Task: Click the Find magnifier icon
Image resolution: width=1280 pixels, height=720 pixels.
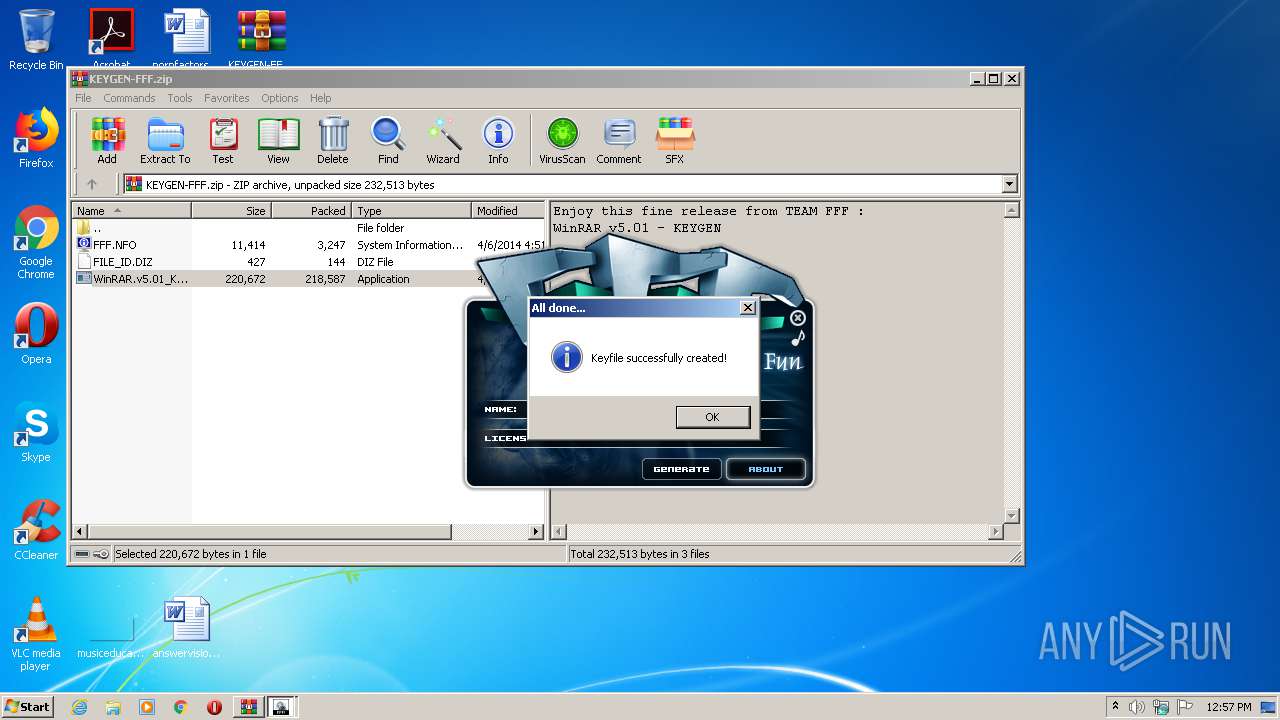Action: pyautogui.click(x=388, y=141)
